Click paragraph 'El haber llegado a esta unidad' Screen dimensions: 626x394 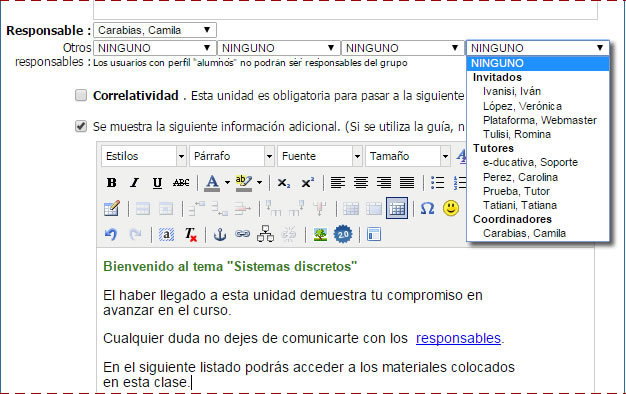(293, 303)
